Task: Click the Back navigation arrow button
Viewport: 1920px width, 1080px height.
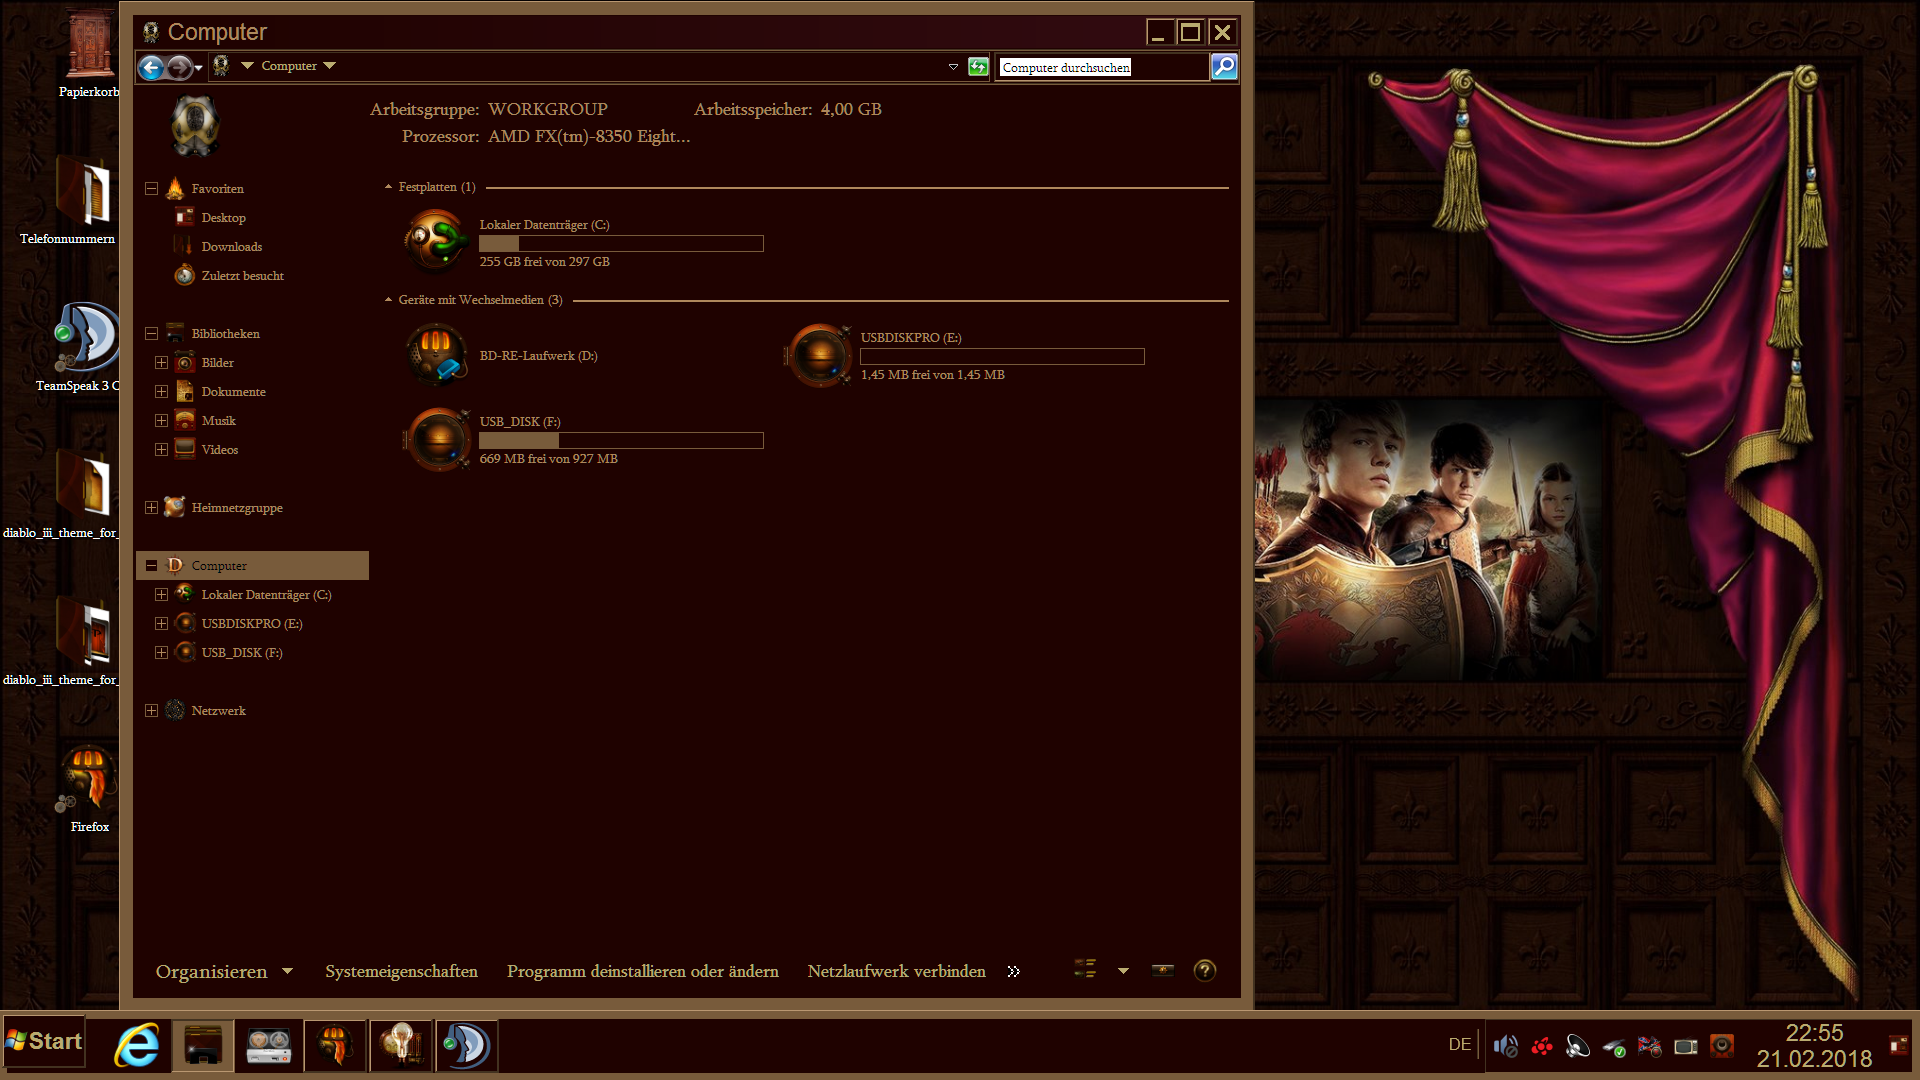Action: coord(151,67)
